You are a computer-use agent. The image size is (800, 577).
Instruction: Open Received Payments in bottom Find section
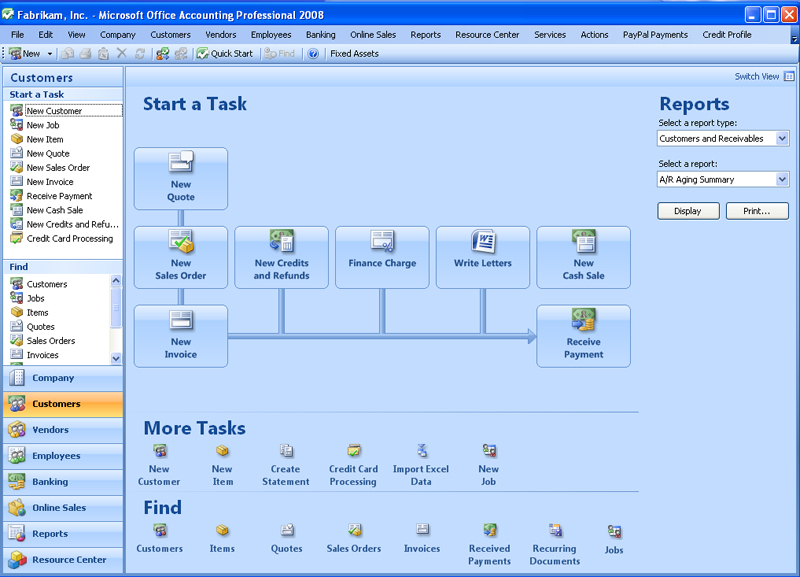pyautogui.click(x=489, y=541)
